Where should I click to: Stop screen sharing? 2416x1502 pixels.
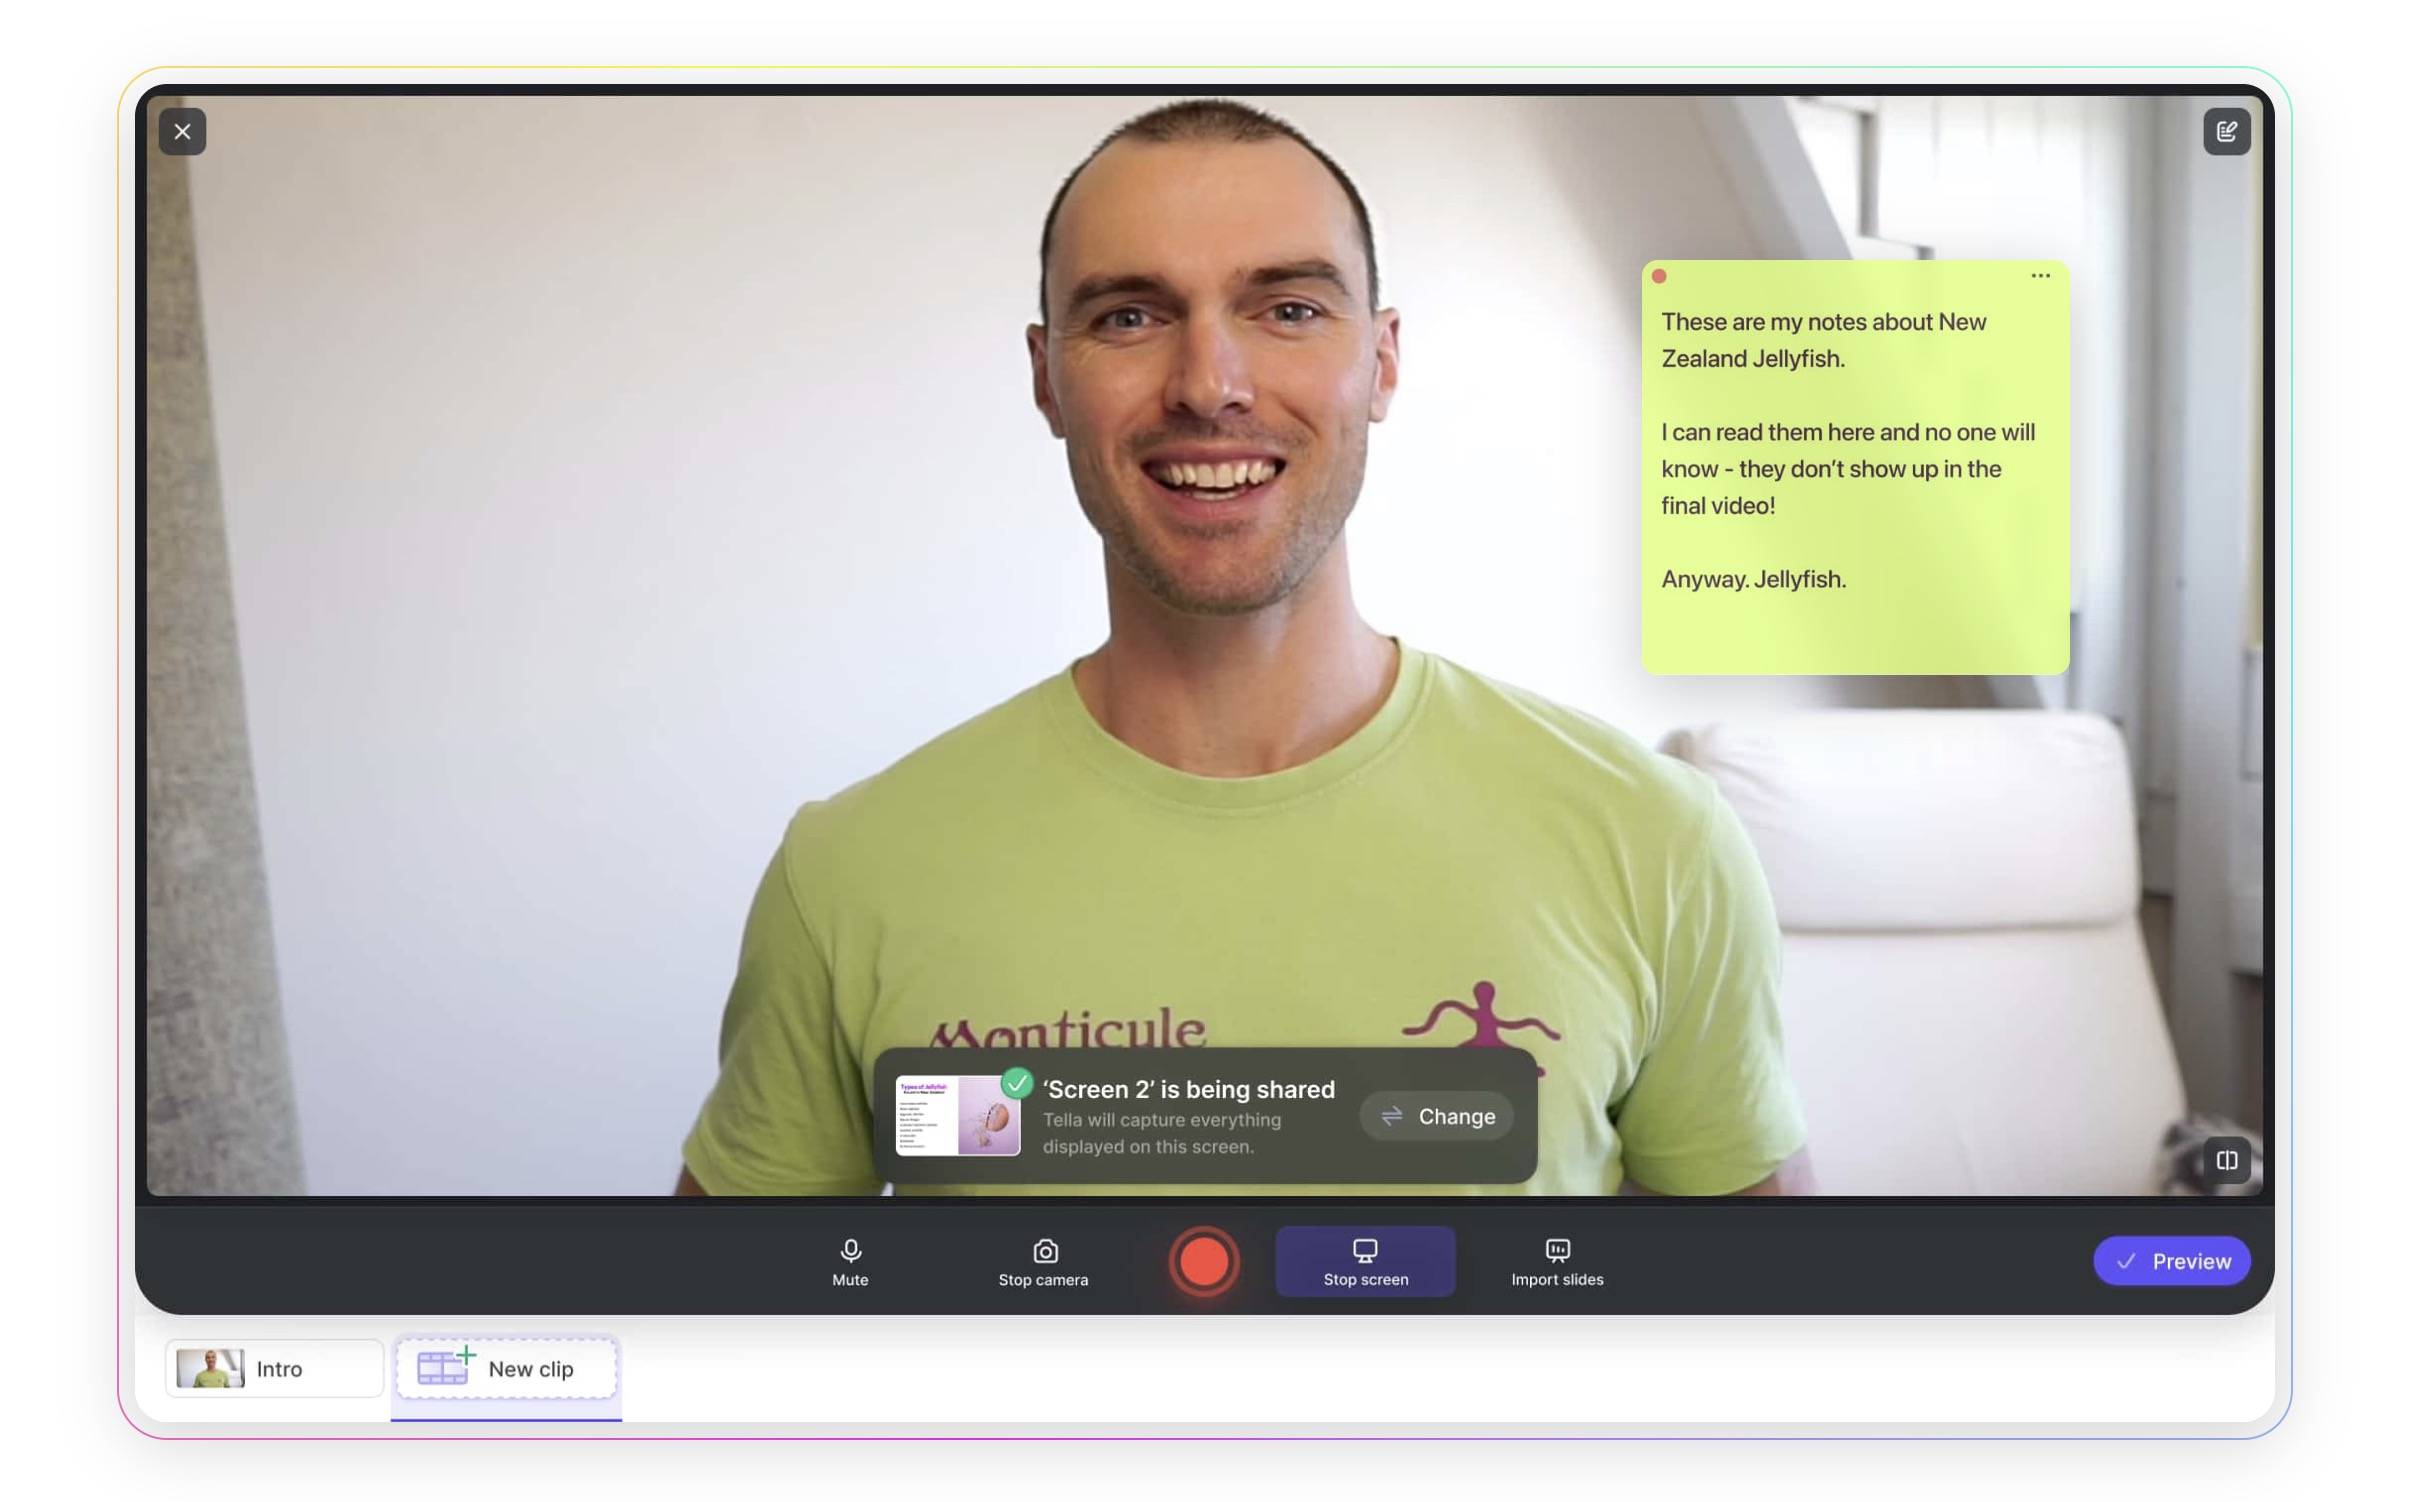pyautogui.click(x=1365, y=1261)
